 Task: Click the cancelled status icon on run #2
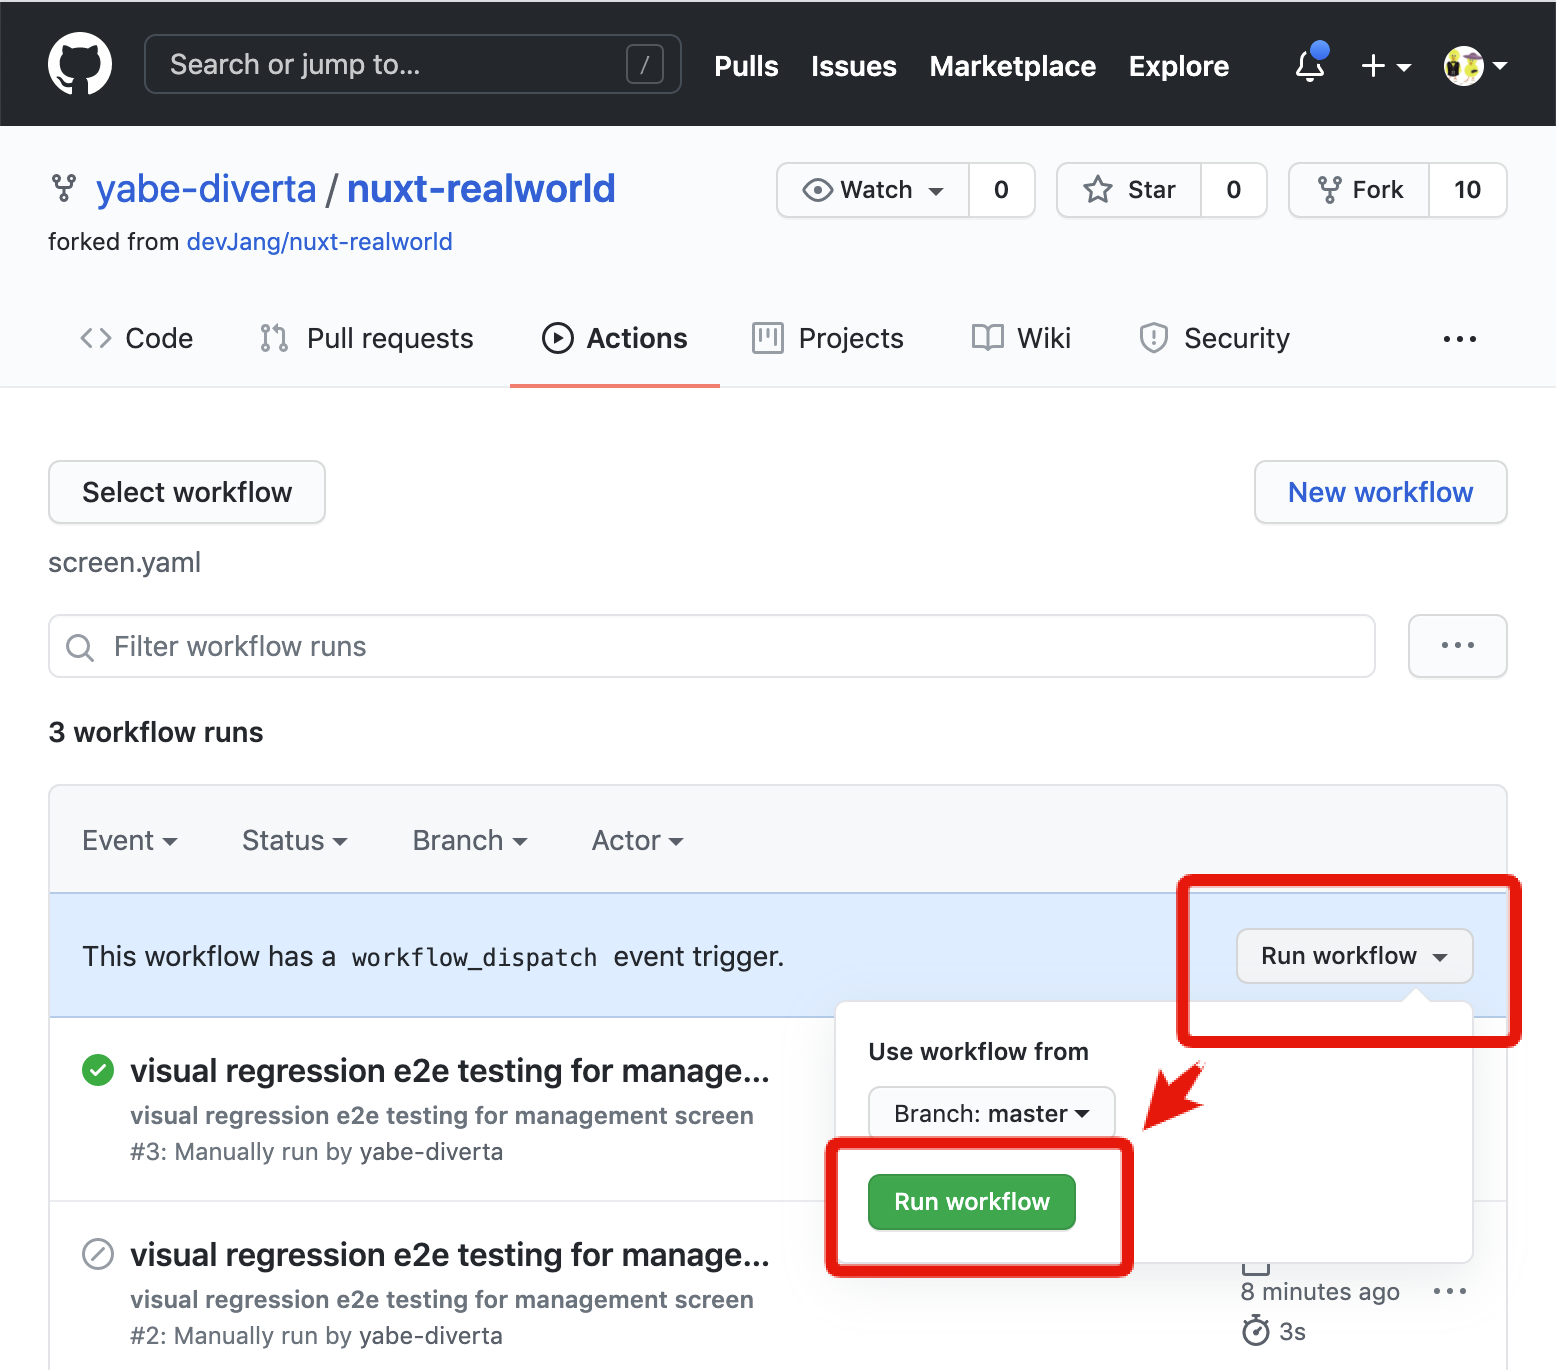[98, 1254]
